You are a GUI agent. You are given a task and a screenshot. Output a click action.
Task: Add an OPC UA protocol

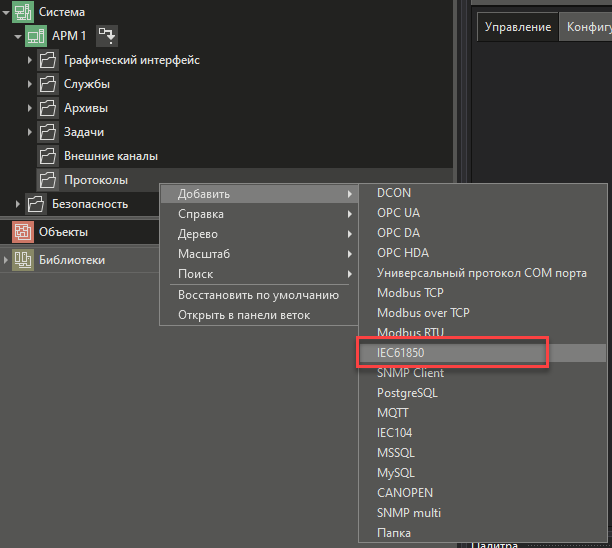(398, 213)
